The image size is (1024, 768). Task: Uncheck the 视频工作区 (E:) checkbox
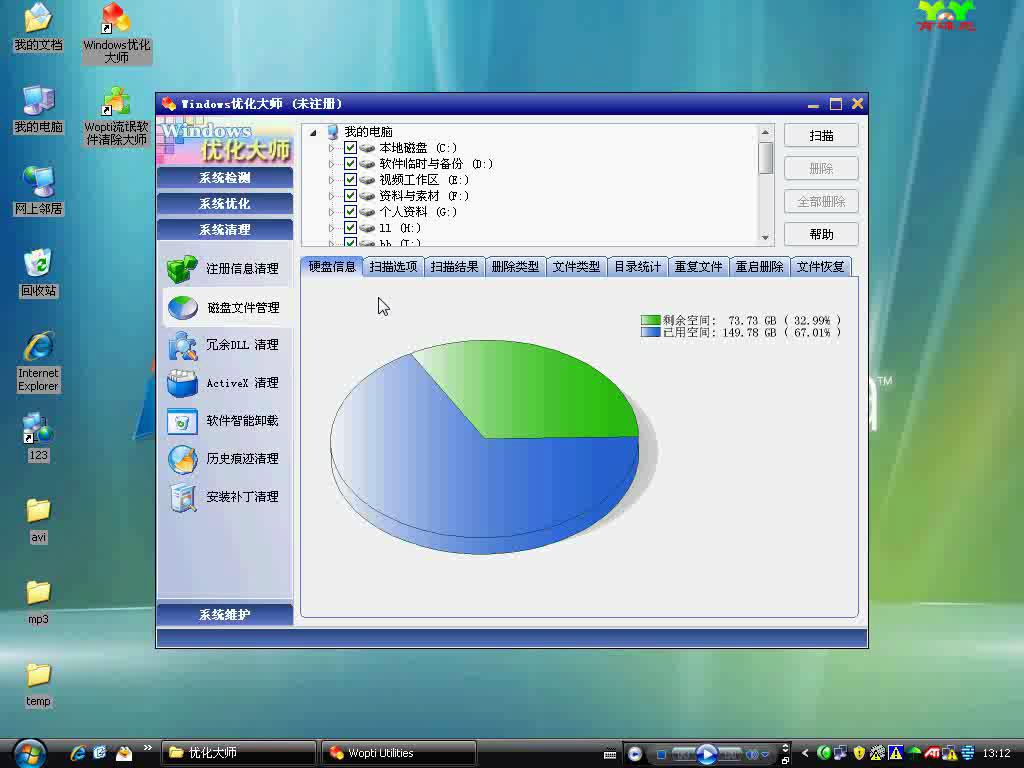click(x=351, y=180)
